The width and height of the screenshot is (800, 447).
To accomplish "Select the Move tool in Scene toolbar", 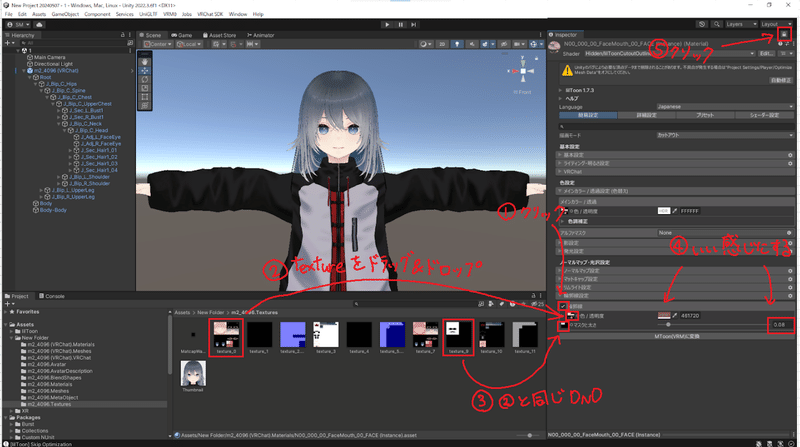I will [x=145, y=71].
